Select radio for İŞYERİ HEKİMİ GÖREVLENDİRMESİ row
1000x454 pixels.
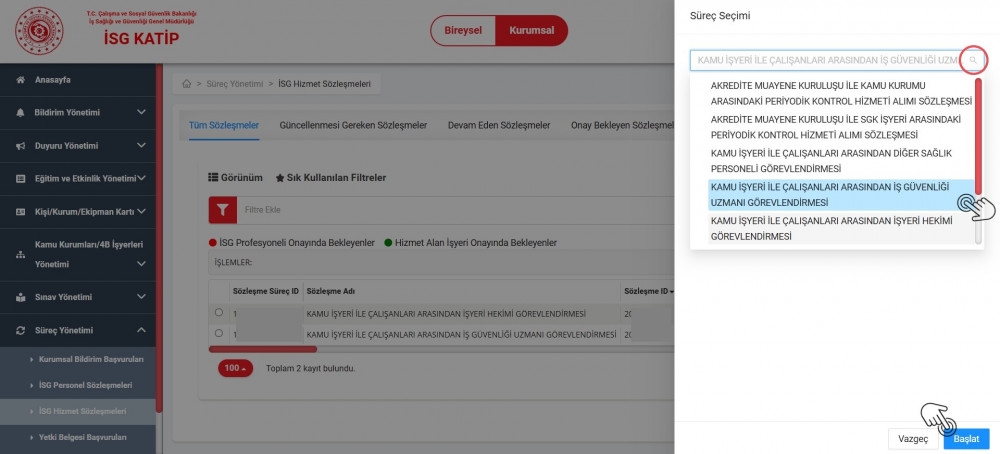(219, 312)
